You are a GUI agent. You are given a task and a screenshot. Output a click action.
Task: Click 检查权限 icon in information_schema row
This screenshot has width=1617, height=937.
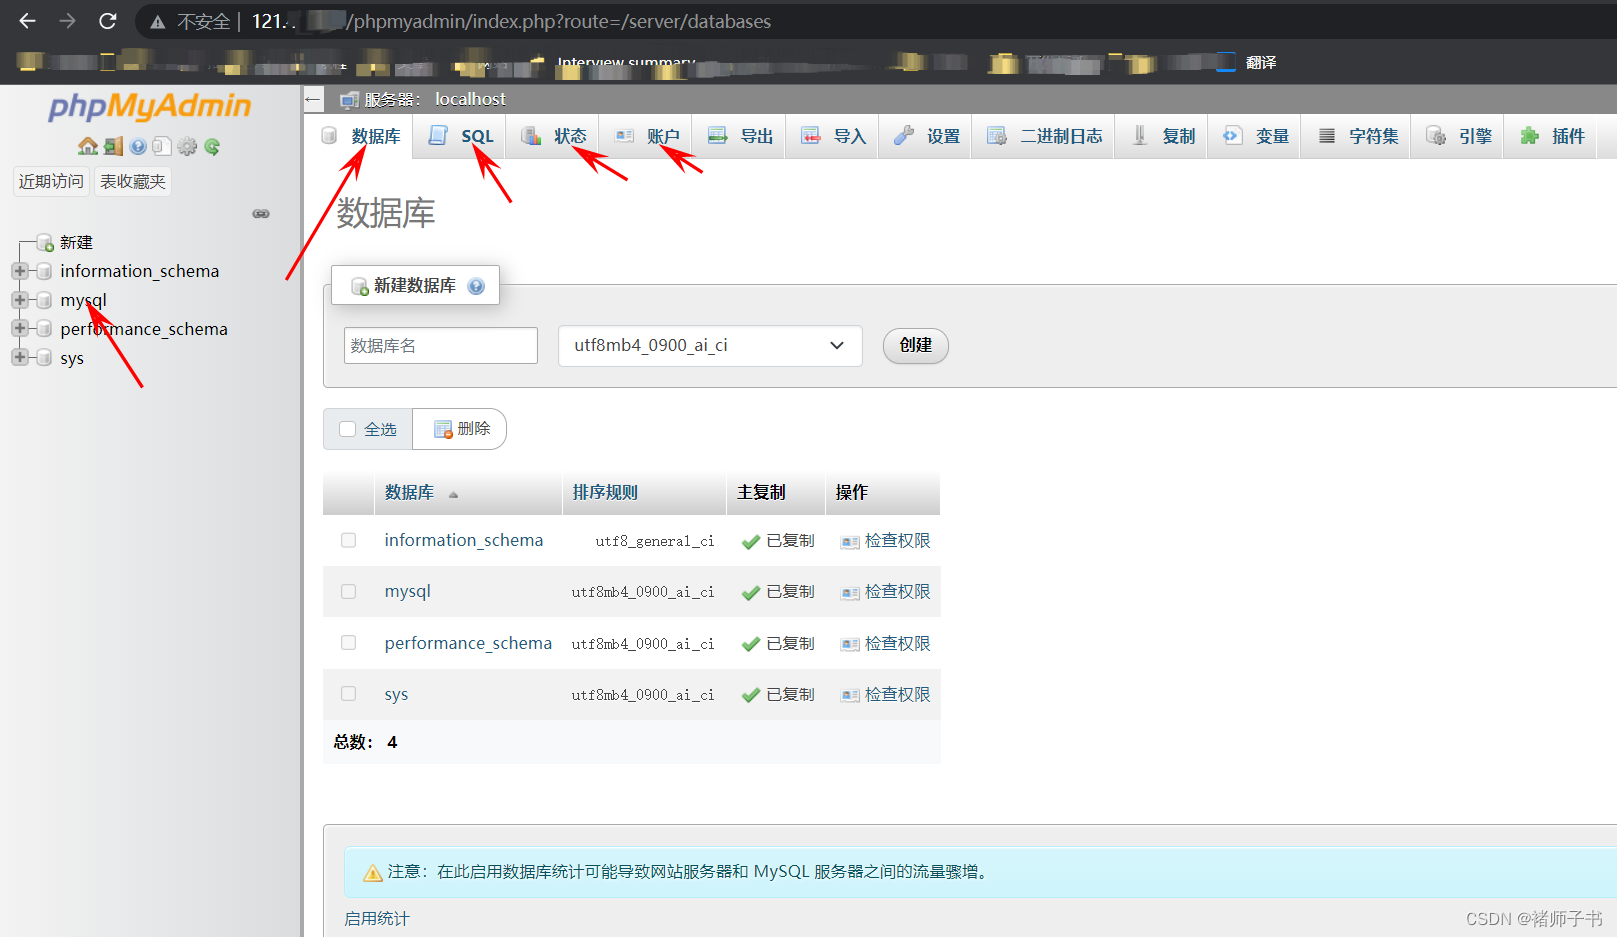click(x=850, y=542)
